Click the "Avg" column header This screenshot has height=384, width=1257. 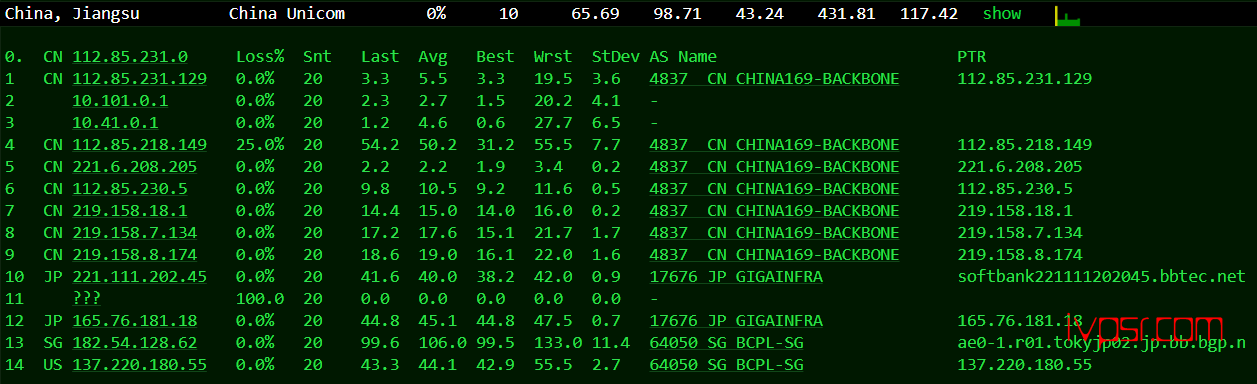tap(433, 57)
